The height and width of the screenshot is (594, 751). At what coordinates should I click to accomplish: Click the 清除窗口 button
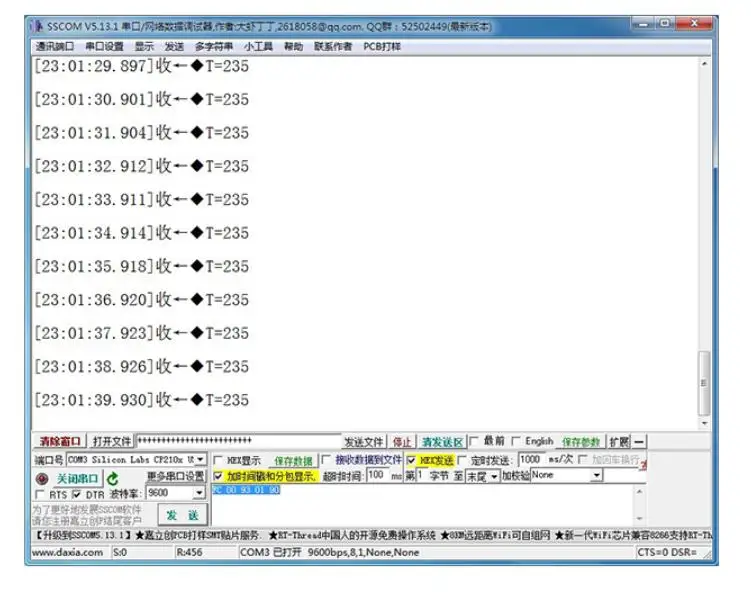60,441
